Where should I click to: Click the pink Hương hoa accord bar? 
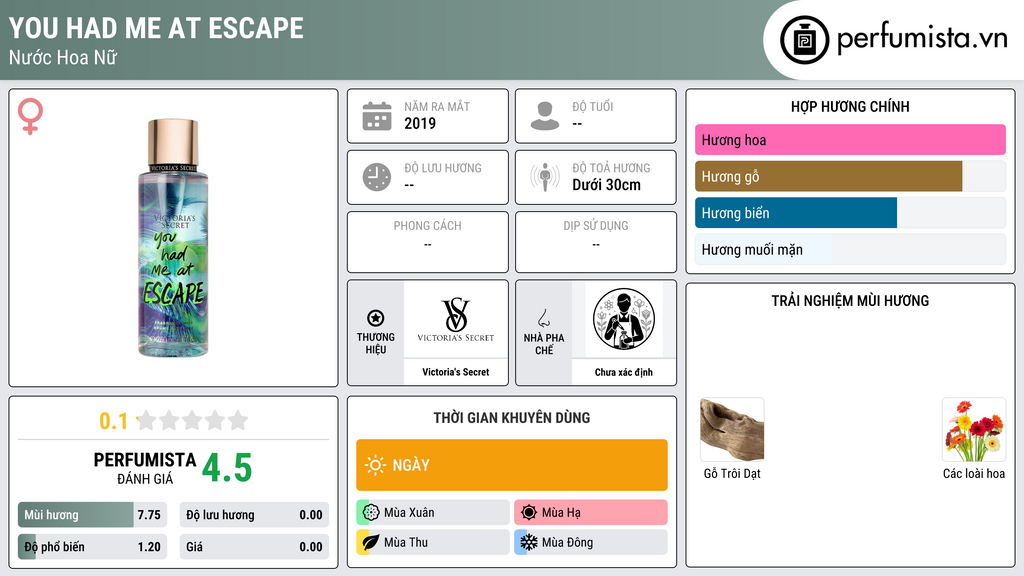tap(850, 140)
